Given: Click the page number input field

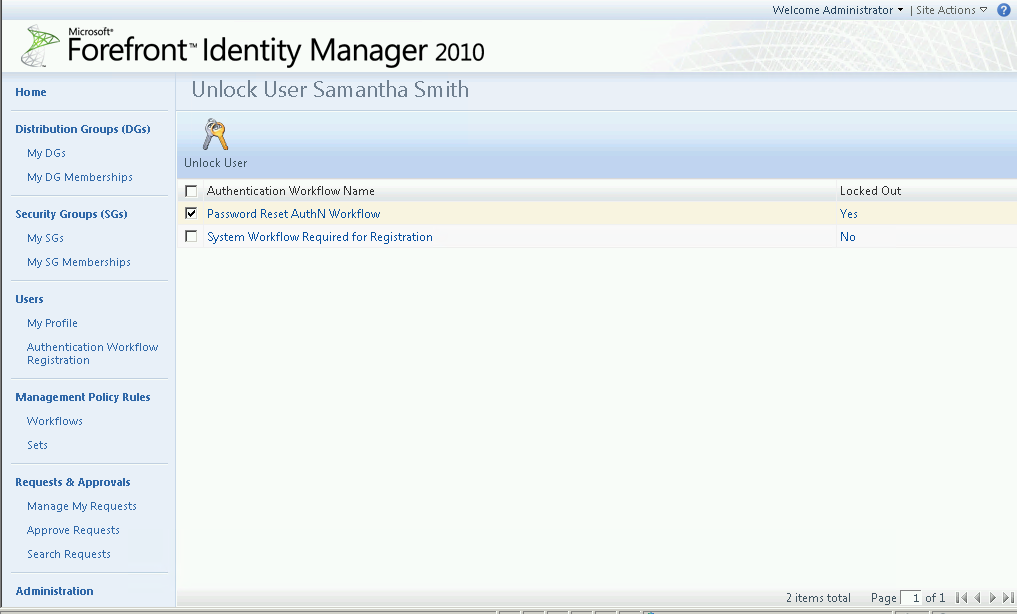Looking at the screenshot, I should (911, 598).
